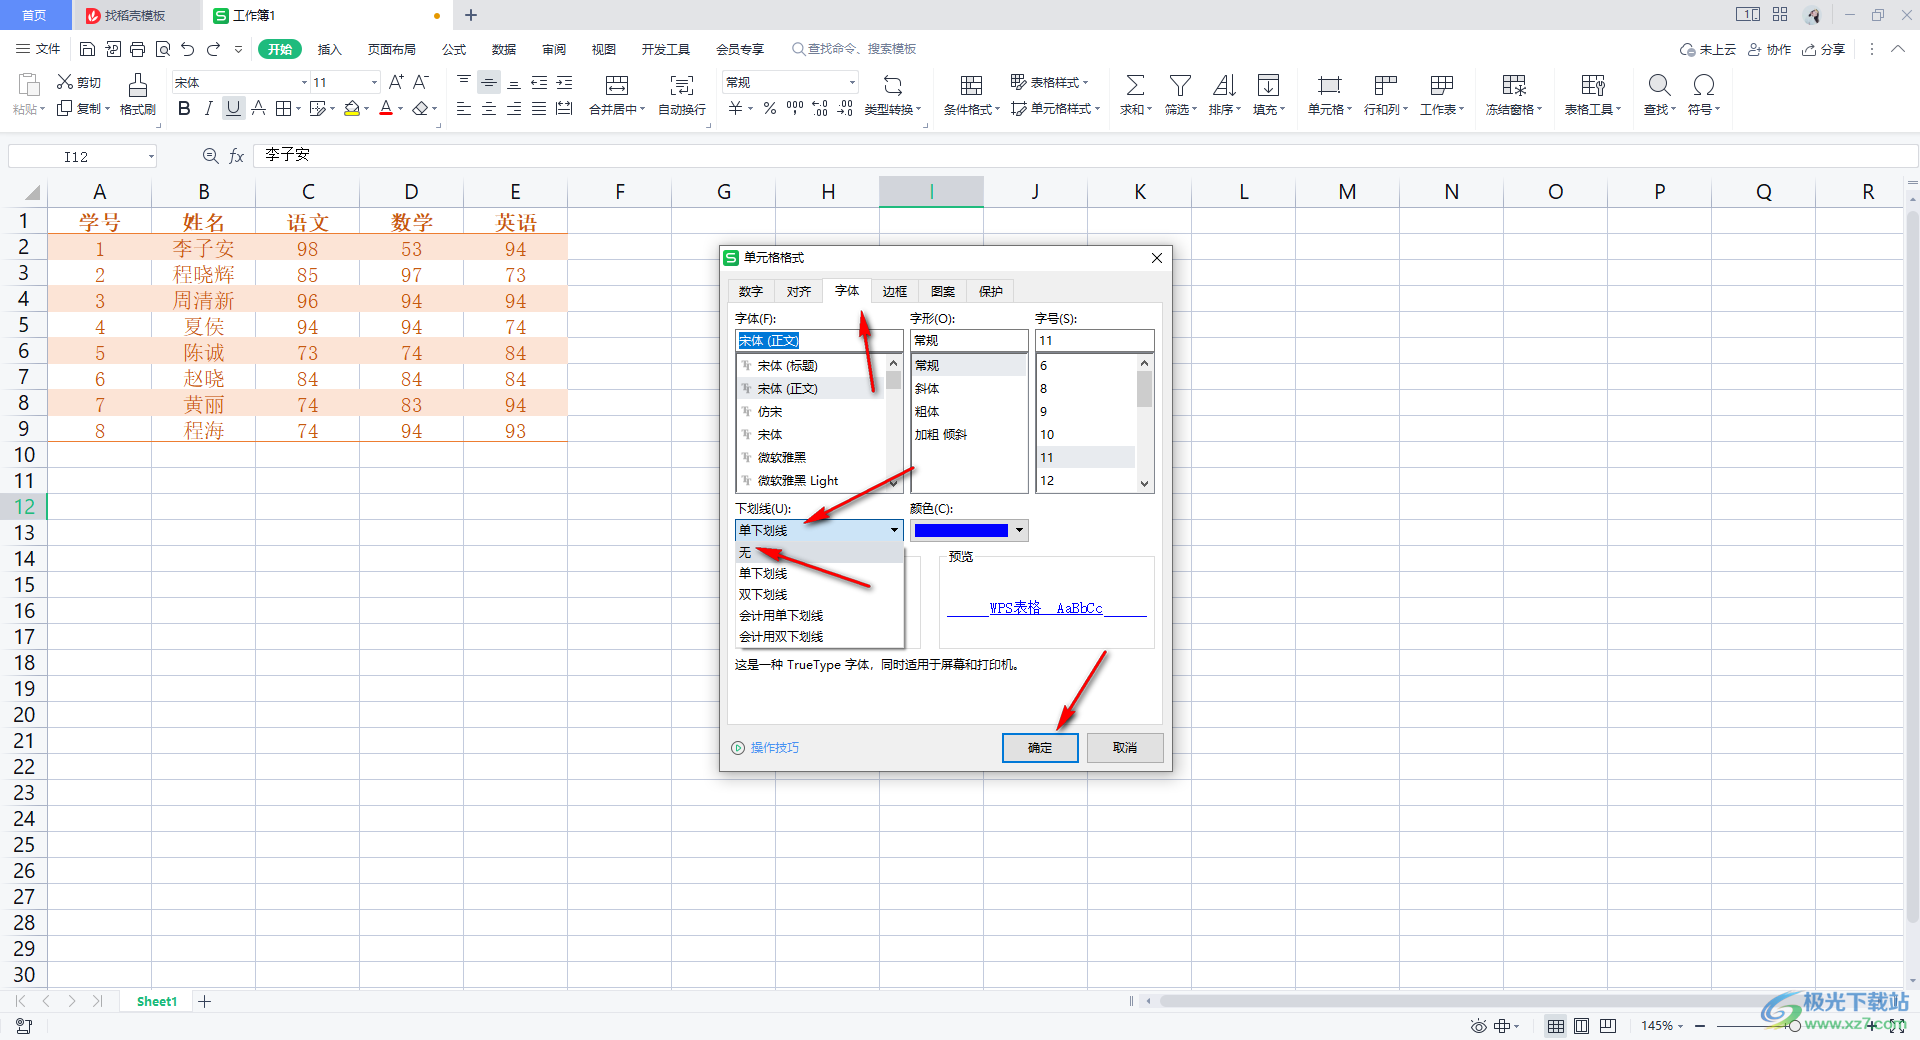Click the Filter (筛选) funnel icon
This screenshot has width=1920, height=1040.
pyautogui.click(x=1180, y=85)
